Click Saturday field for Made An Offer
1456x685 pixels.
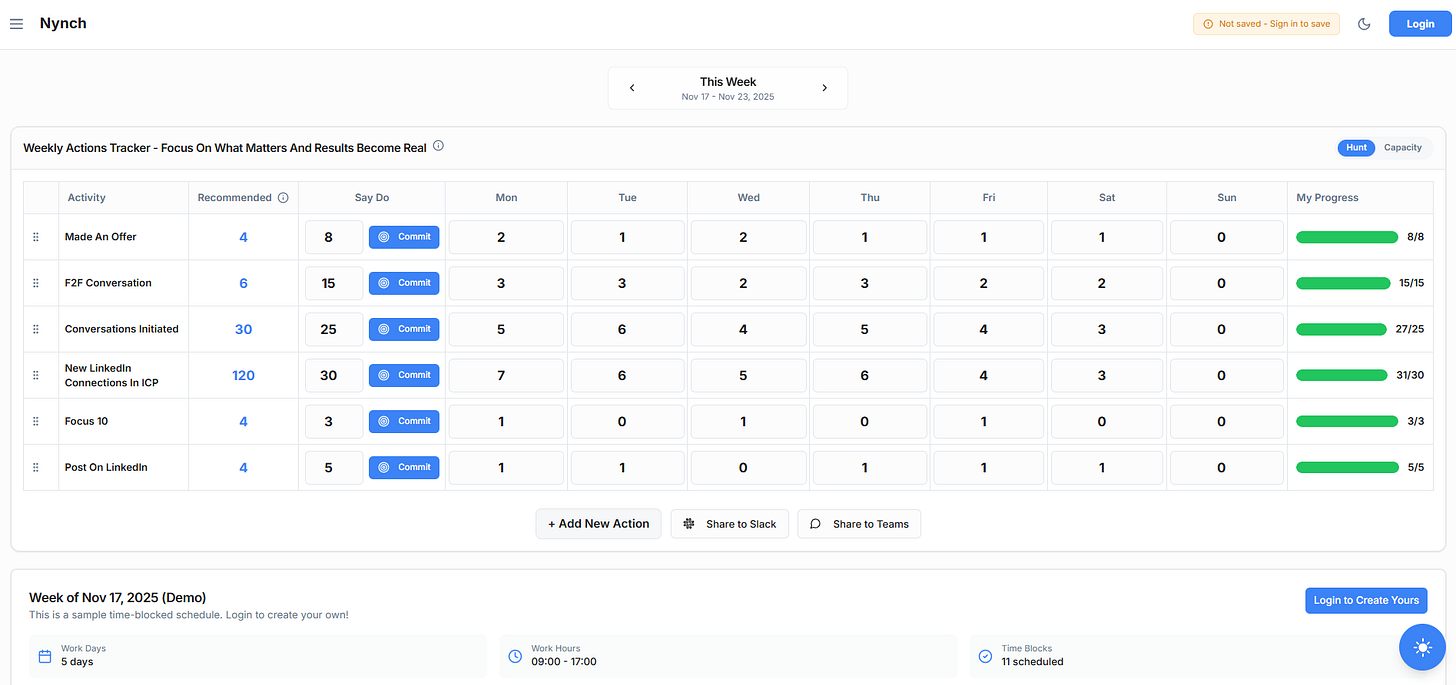pos(1107,237)
